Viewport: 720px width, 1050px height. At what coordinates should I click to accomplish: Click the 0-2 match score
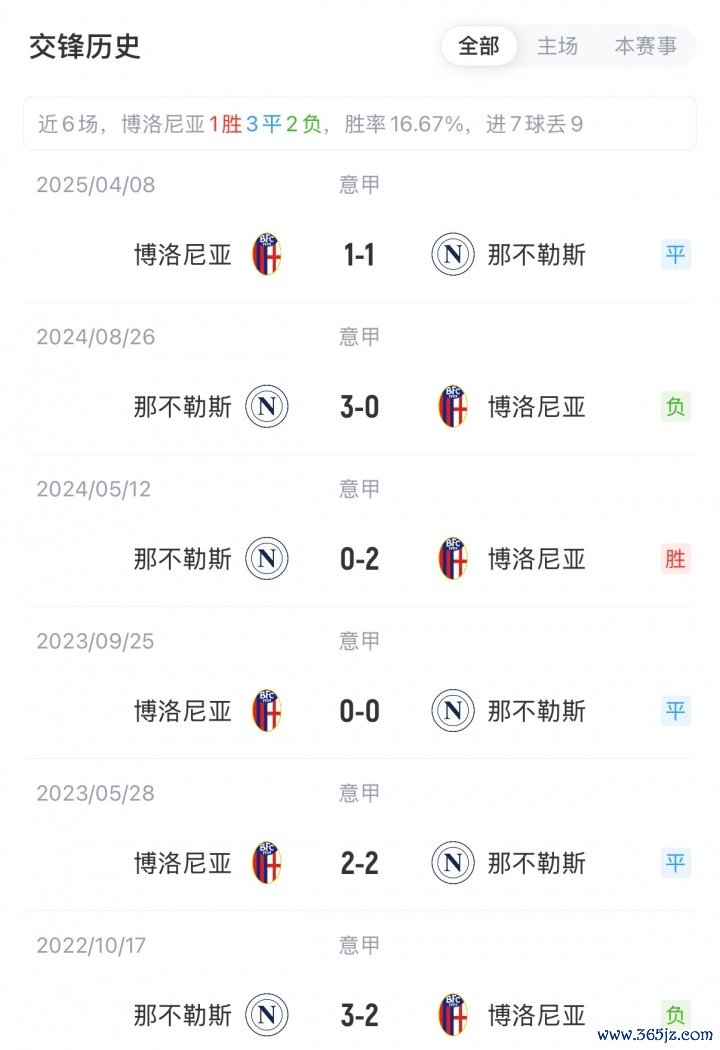(359, 559)
